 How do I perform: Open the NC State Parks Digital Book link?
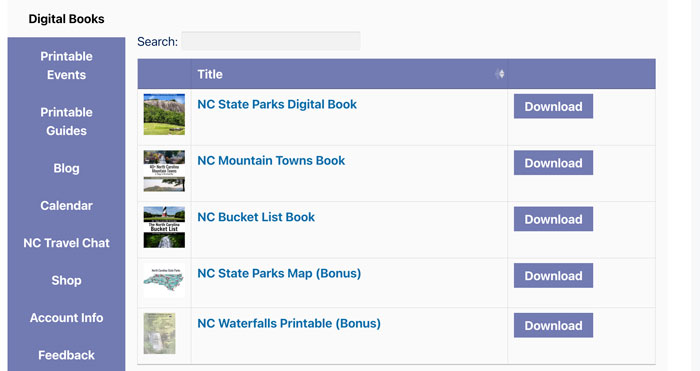click(x=277, y=104)
